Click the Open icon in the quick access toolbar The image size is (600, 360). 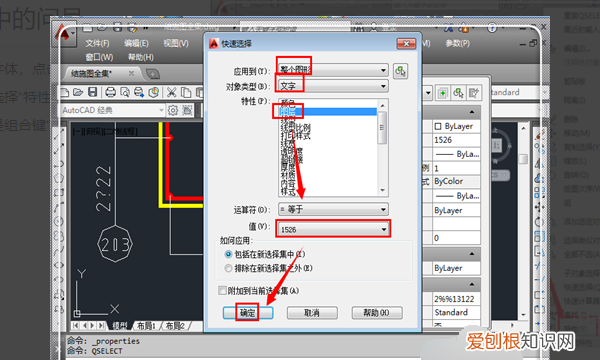[102, 28]
